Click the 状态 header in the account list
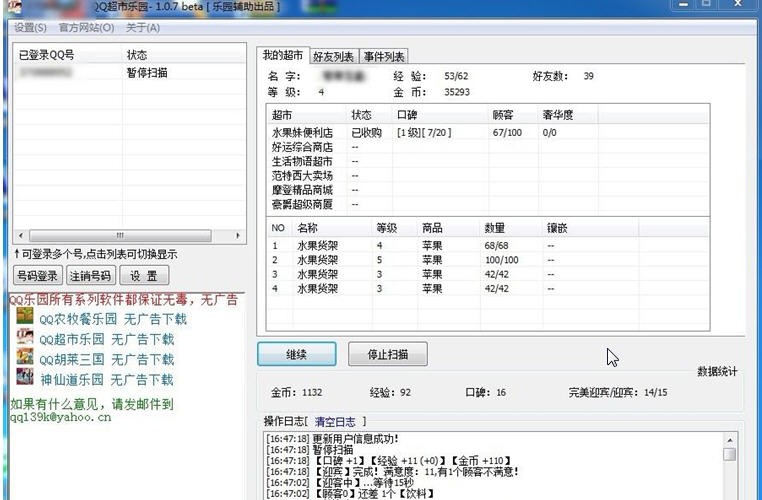This screenshot has height=500, width=762. click(x=184, y=55)
